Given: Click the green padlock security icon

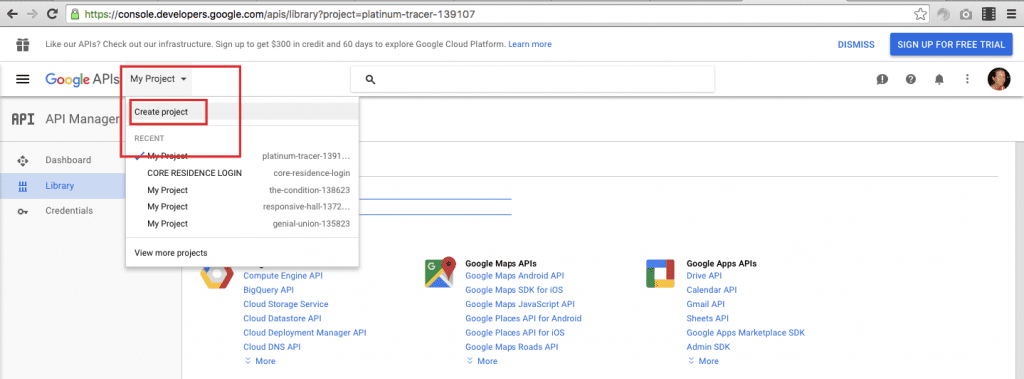Looking at the screenshot, I should pyautogui.click(x=76, y=13).
